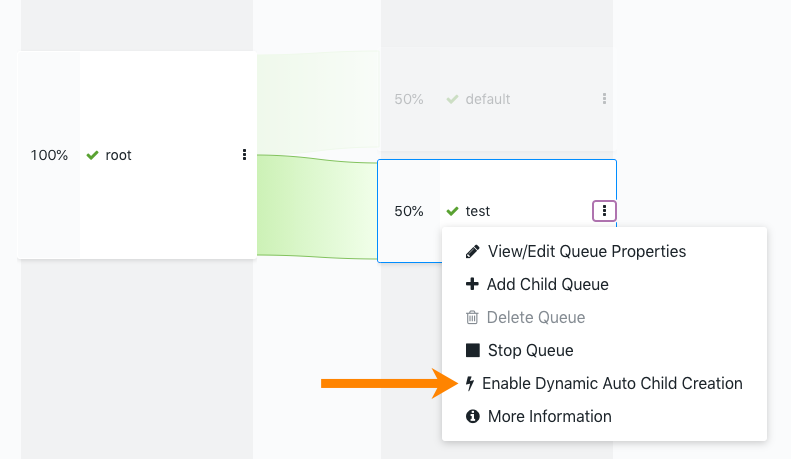Click the pencil icon beside View/Edit Queue Properties
Viewport: 791px width, 459px height.
(472, 251)
